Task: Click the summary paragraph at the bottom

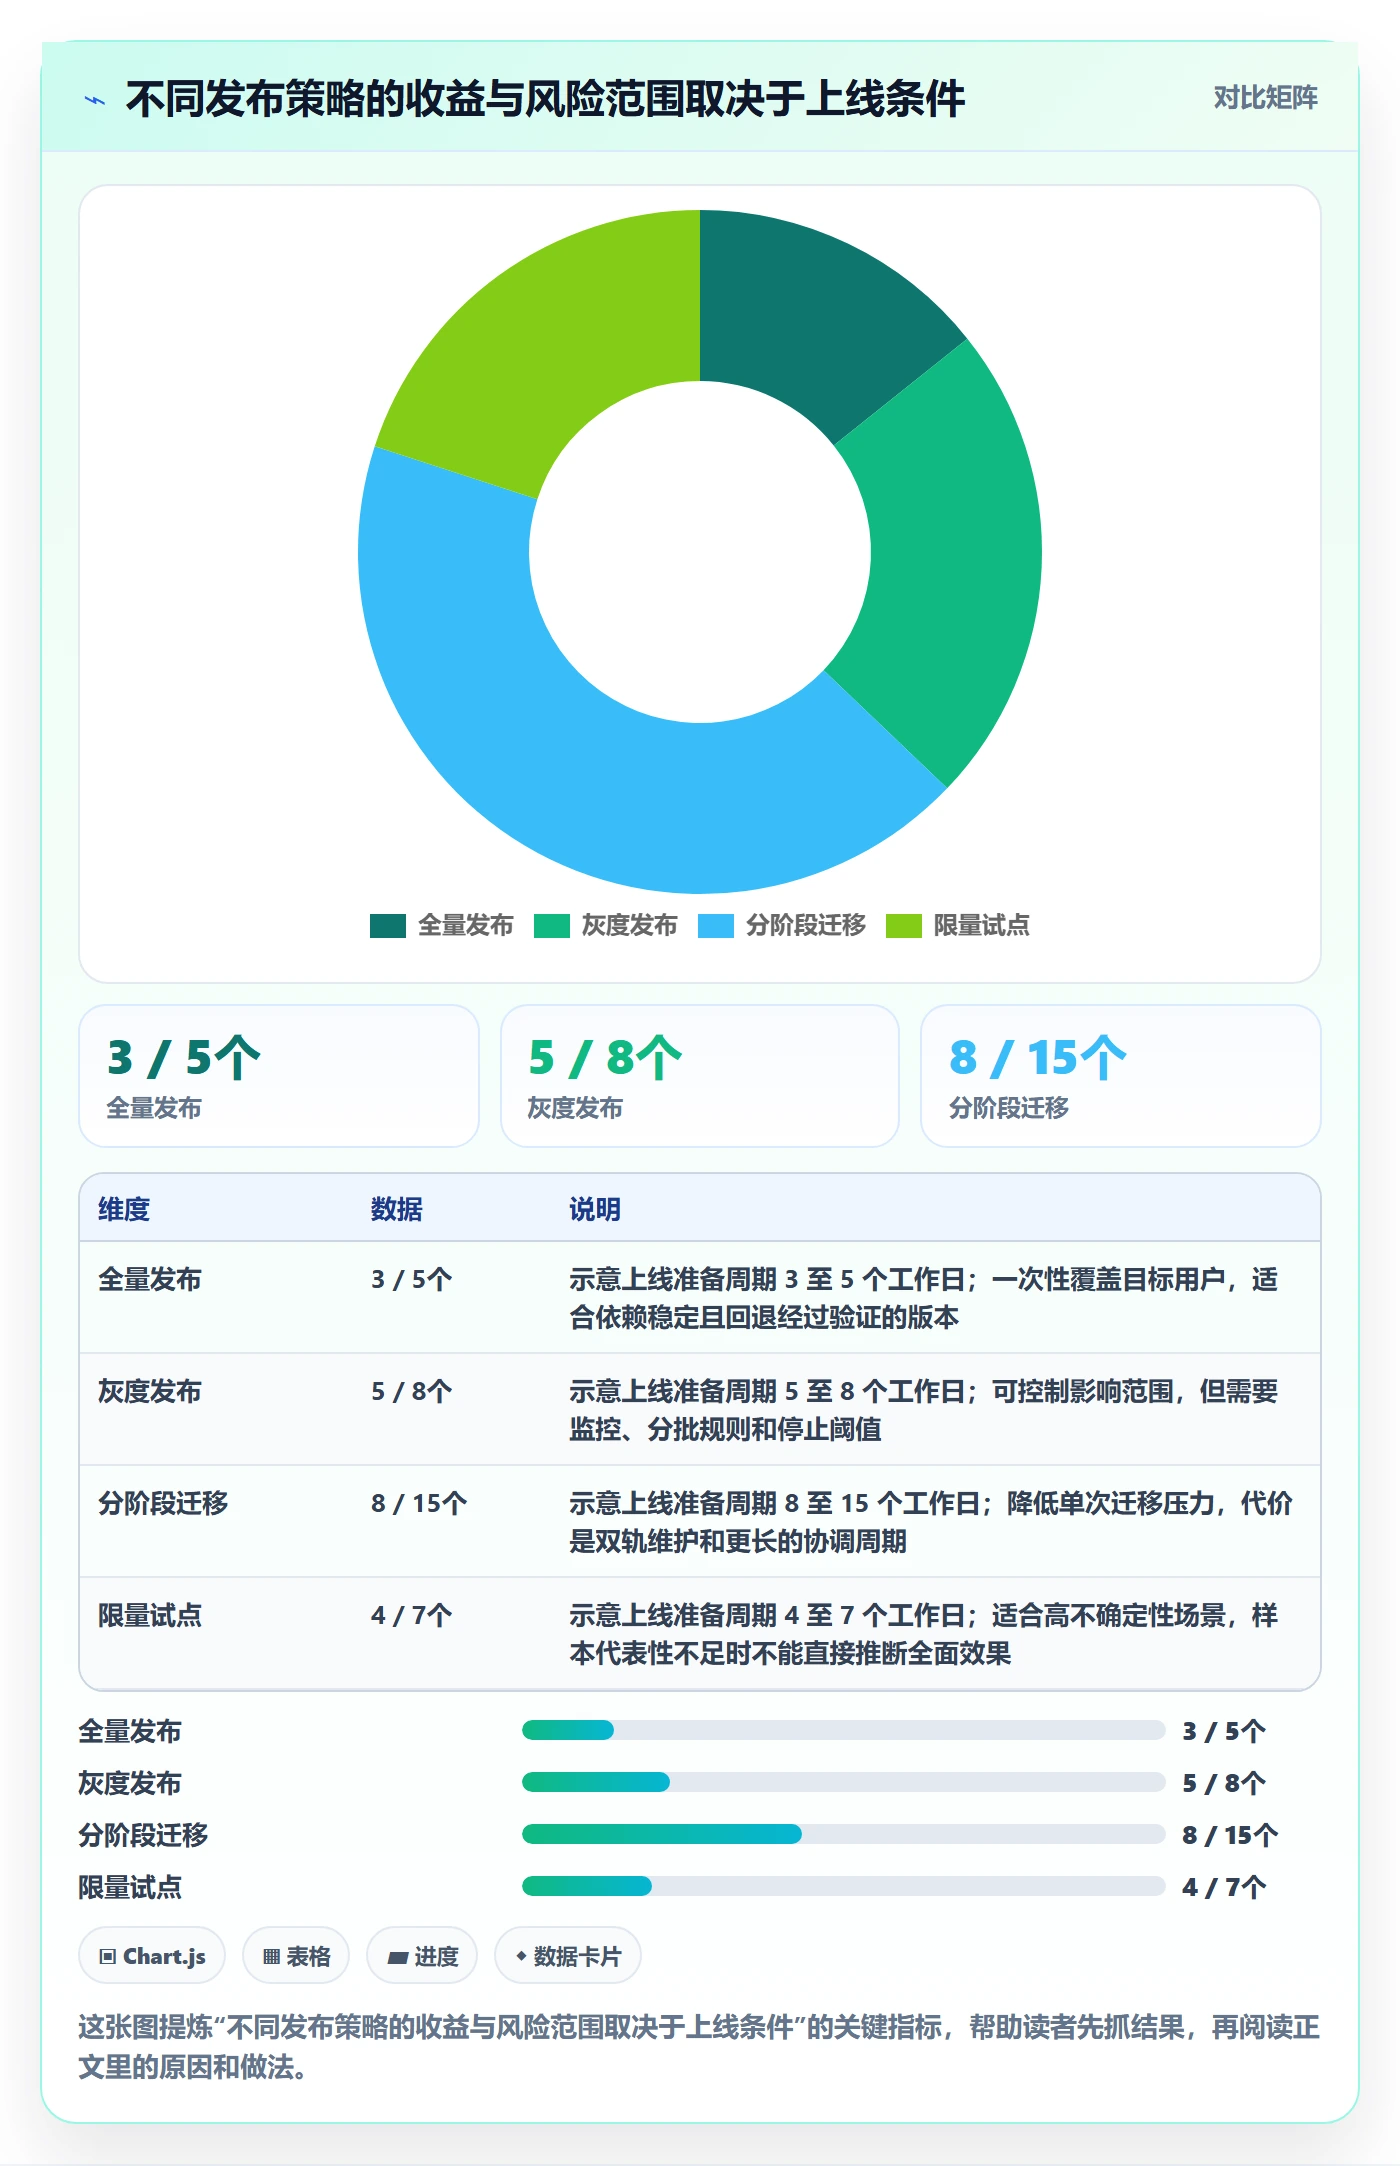Action: (700, 2046)
